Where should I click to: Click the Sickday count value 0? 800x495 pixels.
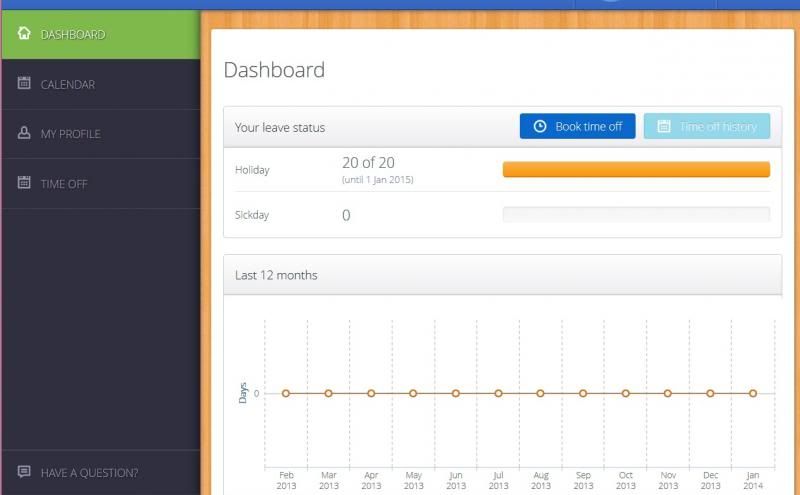click(x=346, y=215)
